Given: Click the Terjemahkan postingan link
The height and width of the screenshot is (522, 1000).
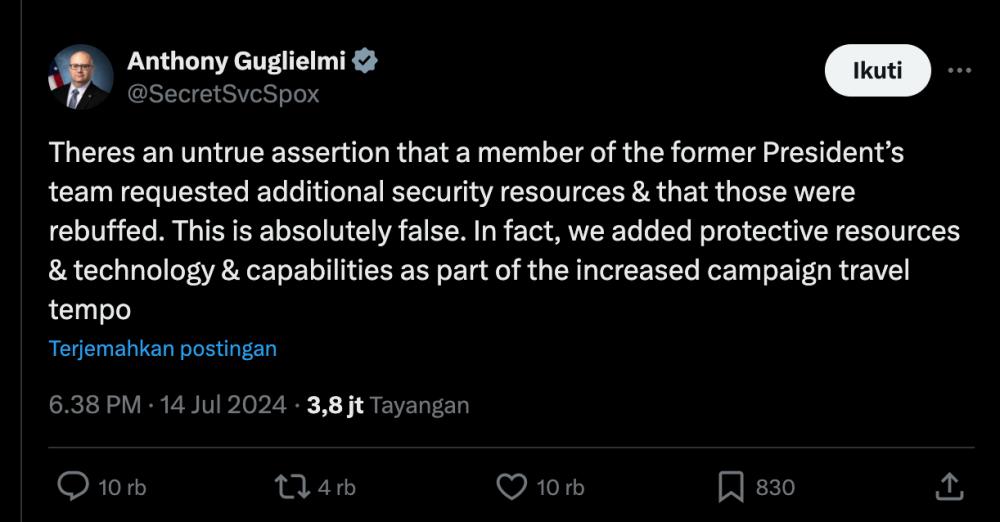Looking at the screenshot, I should pos(163,348).
